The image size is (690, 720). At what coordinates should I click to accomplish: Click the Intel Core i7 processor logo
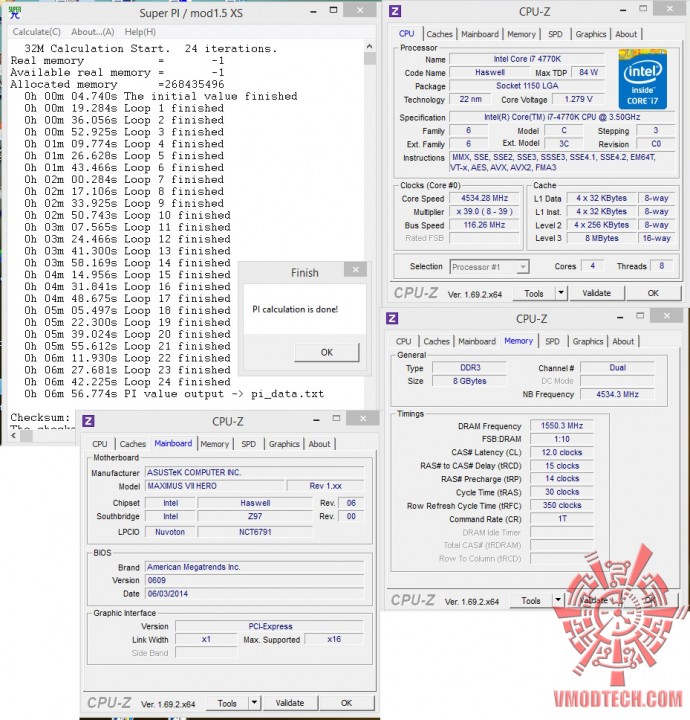click(x=643, y=79)
